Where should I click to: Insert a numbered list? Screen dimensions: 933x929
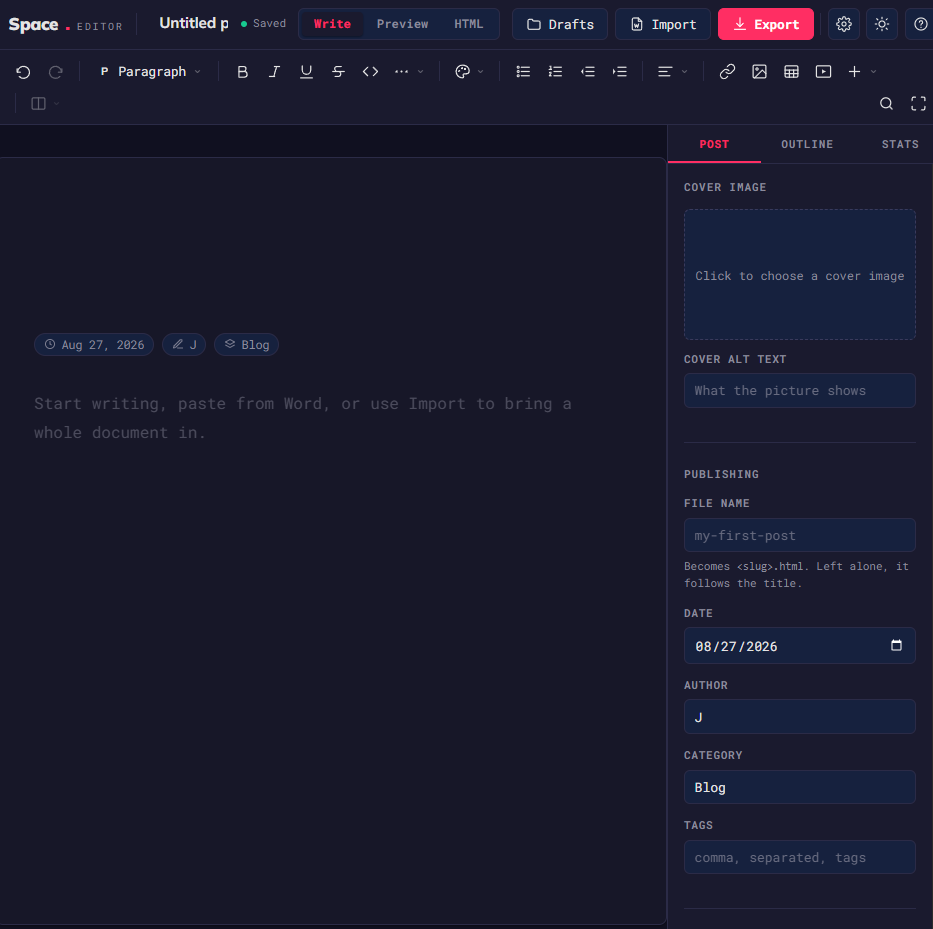point(555,72)
